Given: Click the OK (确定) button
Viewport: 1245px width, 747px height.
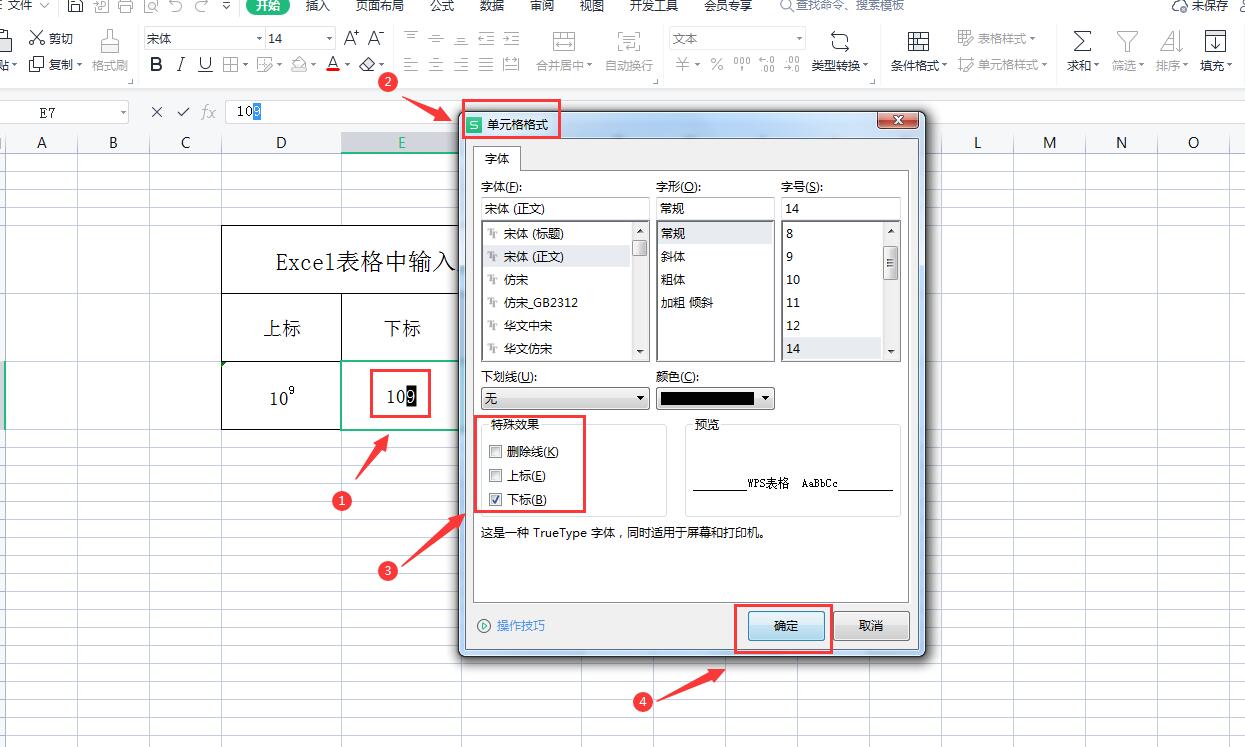Looking at the screenshot, I should tap(786, 626).
